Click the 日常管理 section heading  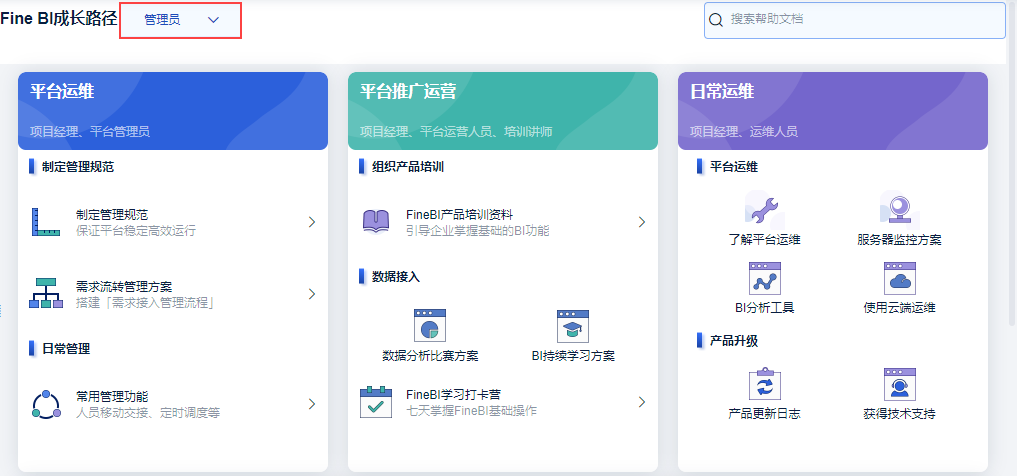pos(66,349)
